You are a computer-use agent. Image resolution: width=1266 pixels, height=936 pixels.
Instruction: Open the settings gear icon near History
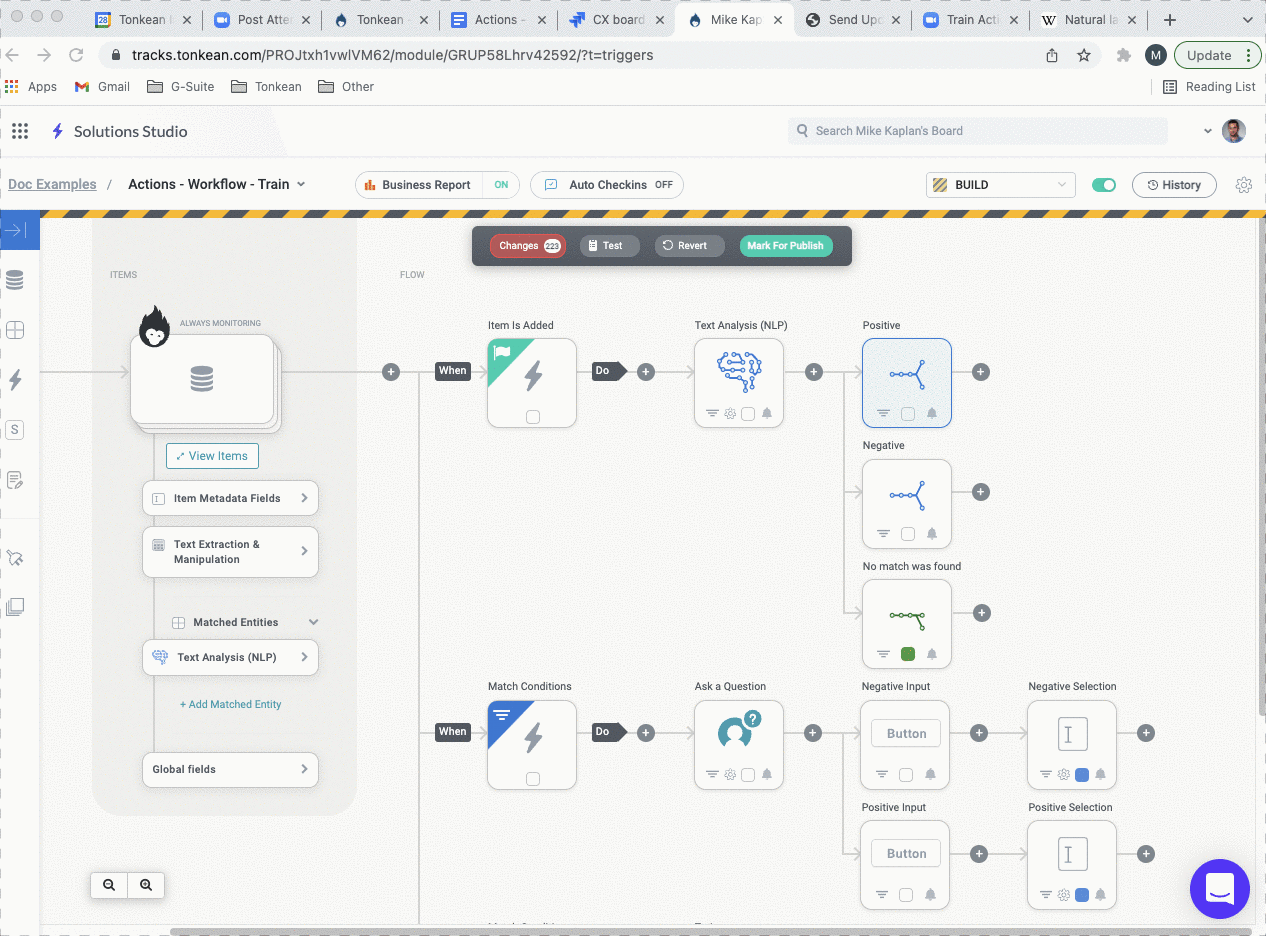click(x=1243, y=185)
